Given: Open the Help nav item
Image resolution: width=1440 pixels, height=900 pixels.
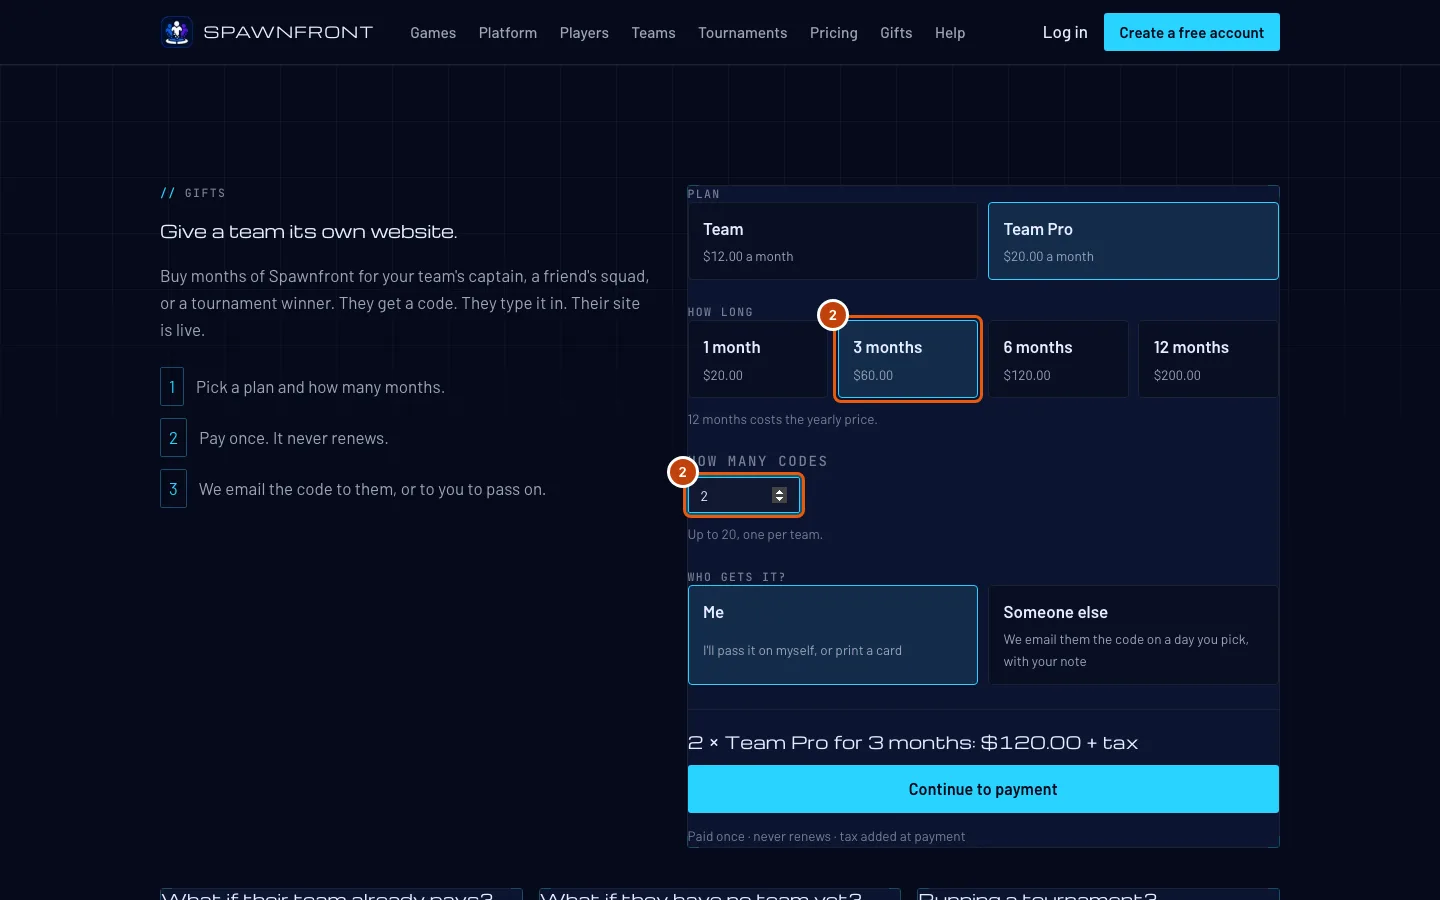Looking at the screenshot, I should pyautogui.click(x=950, y=33).
